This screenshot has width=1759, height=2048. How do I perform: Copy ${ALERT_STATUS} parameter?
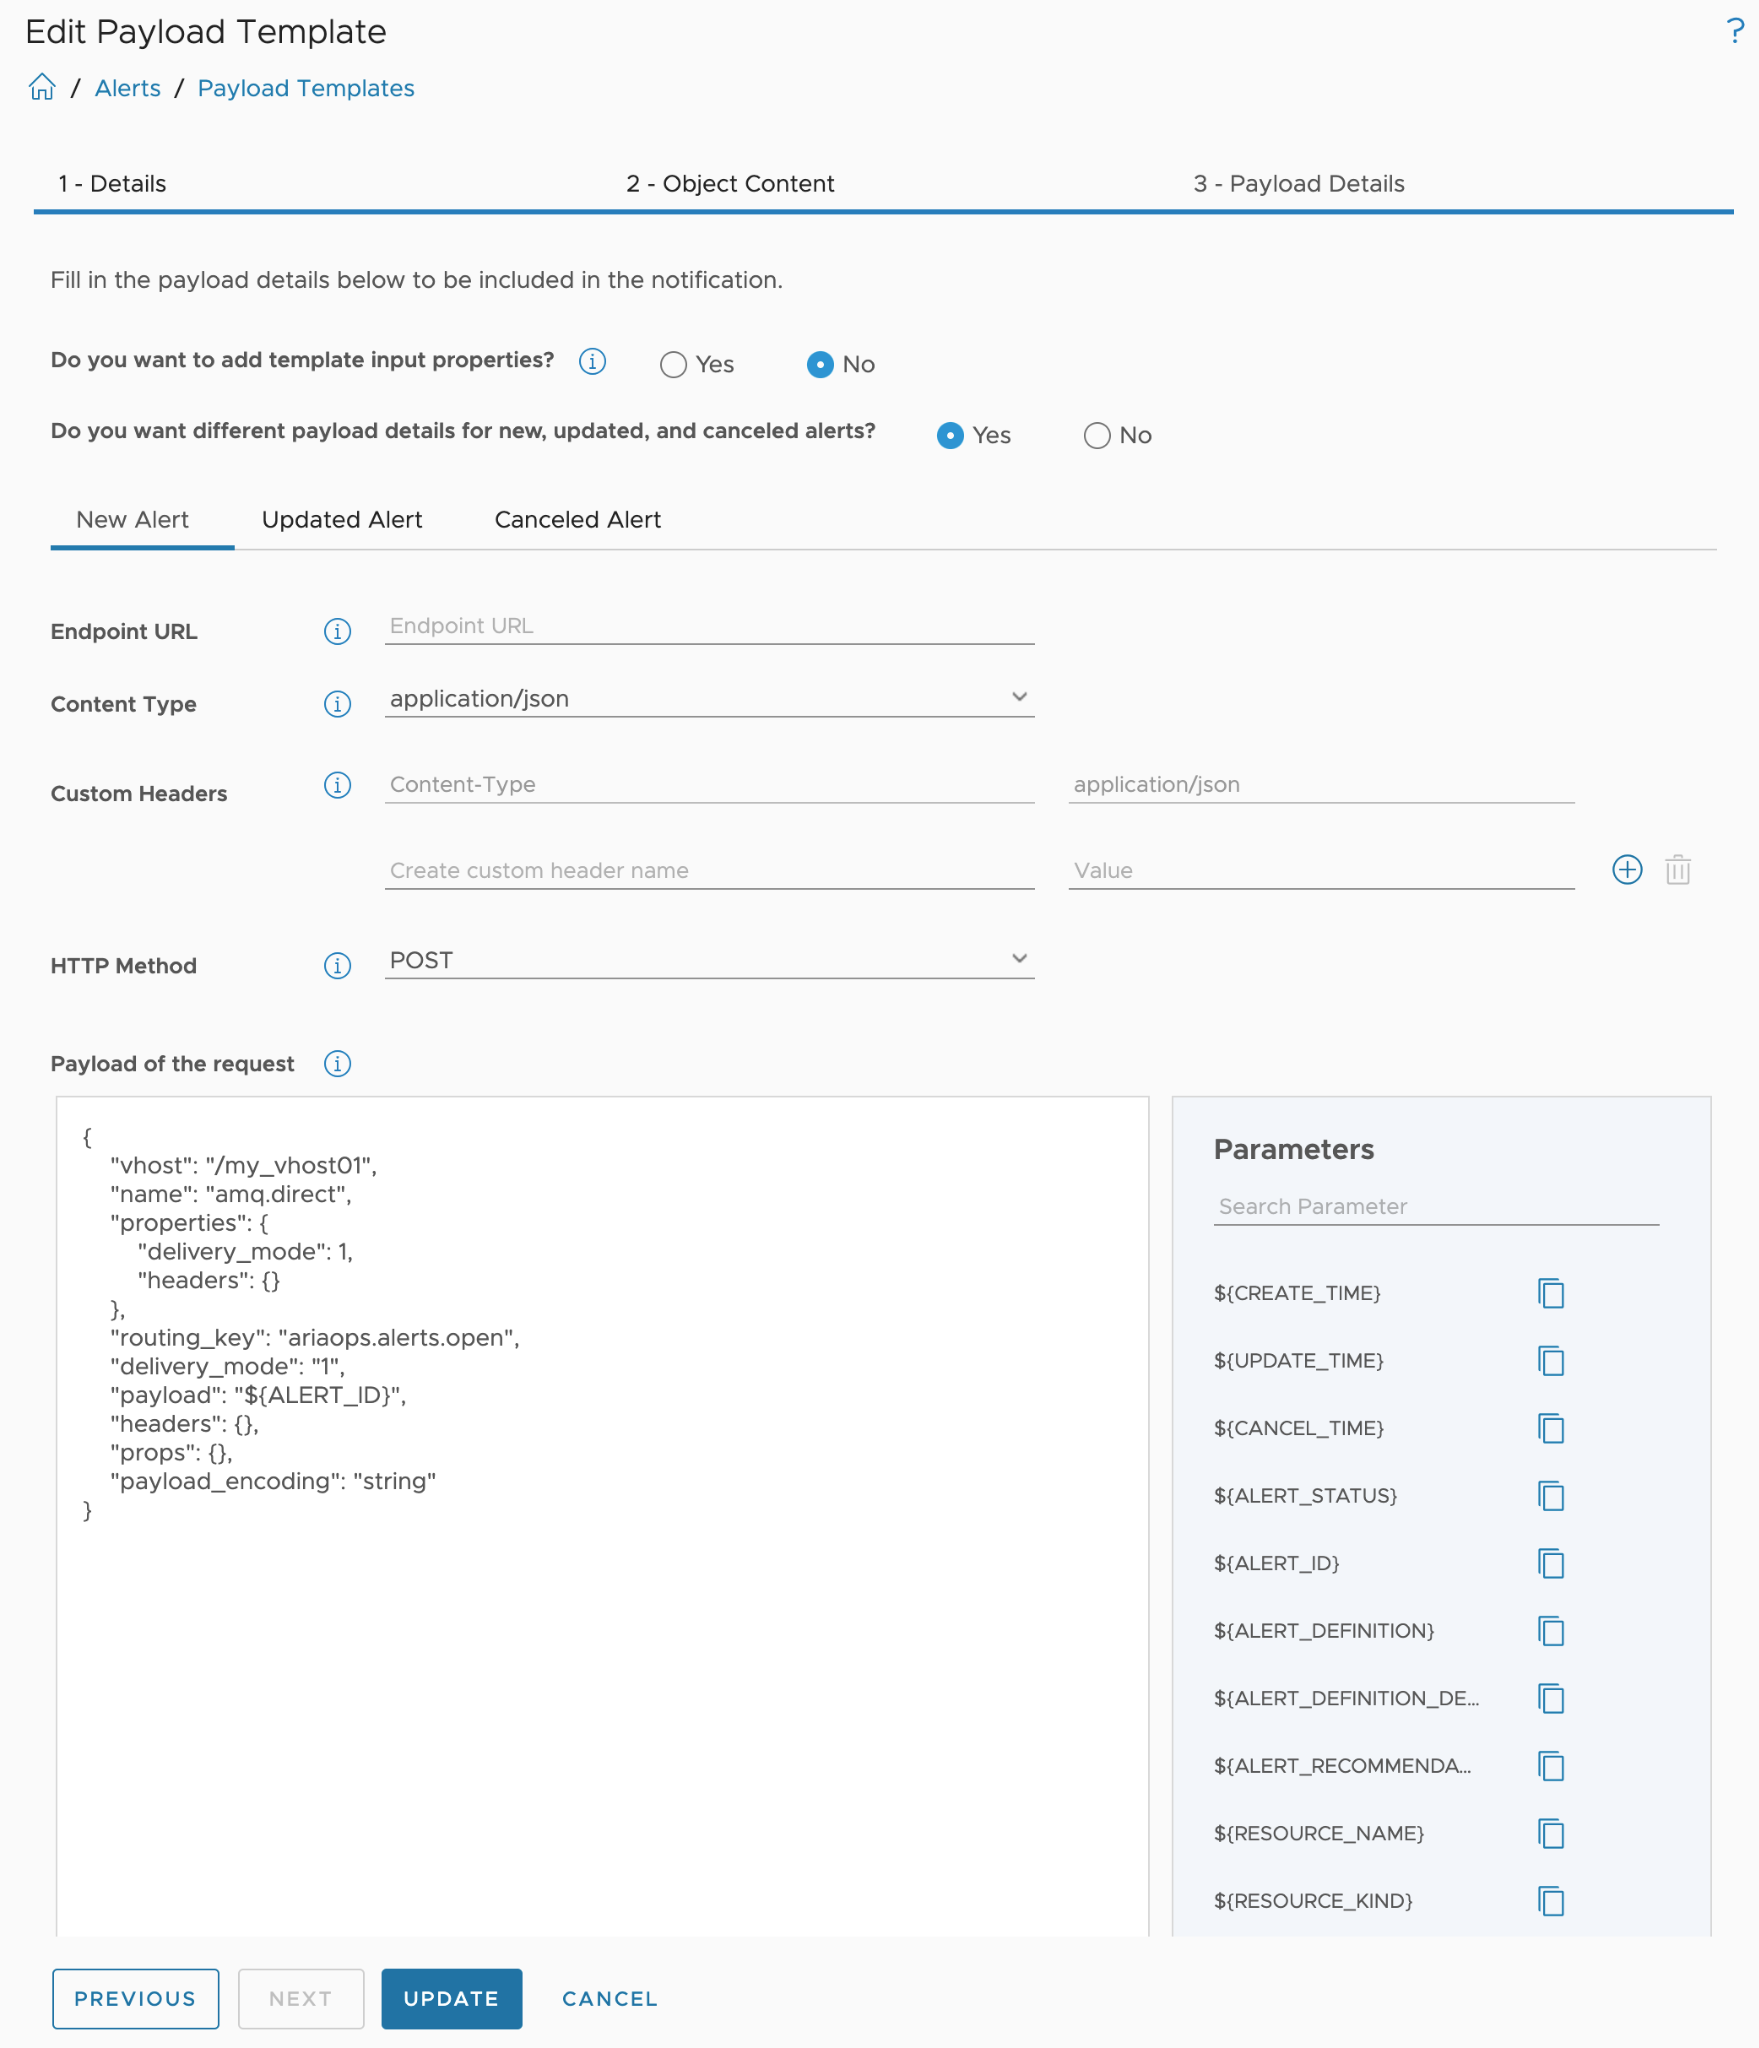coord(1551,1495)
